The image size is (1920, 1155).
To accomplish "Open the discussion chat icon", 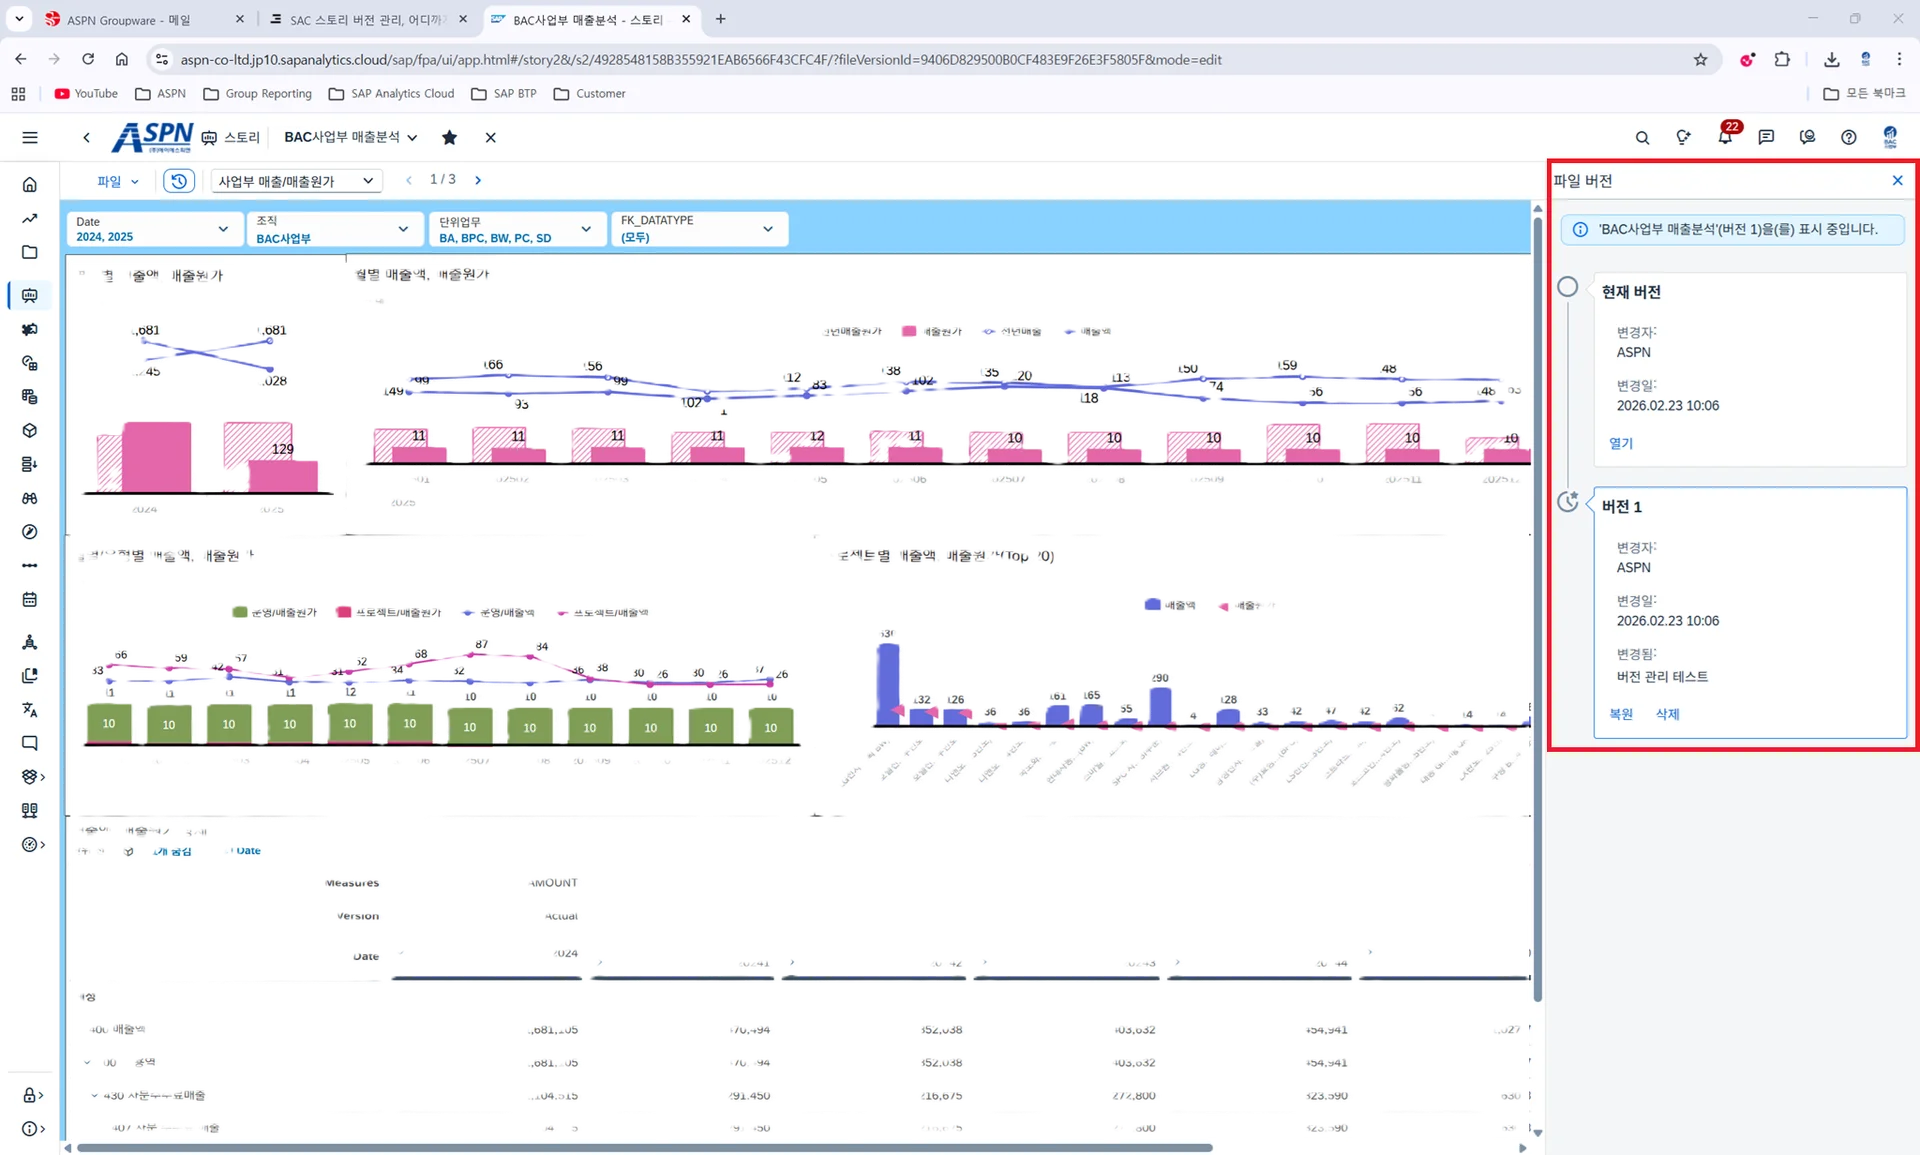I will point(1766,137).
